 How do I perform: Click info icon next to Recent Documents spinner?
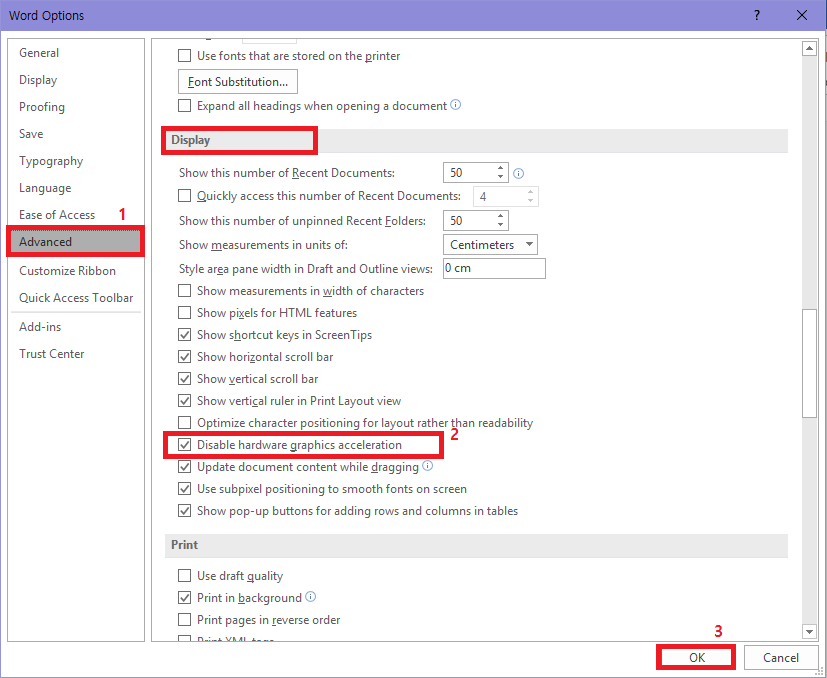coord(518,174)
